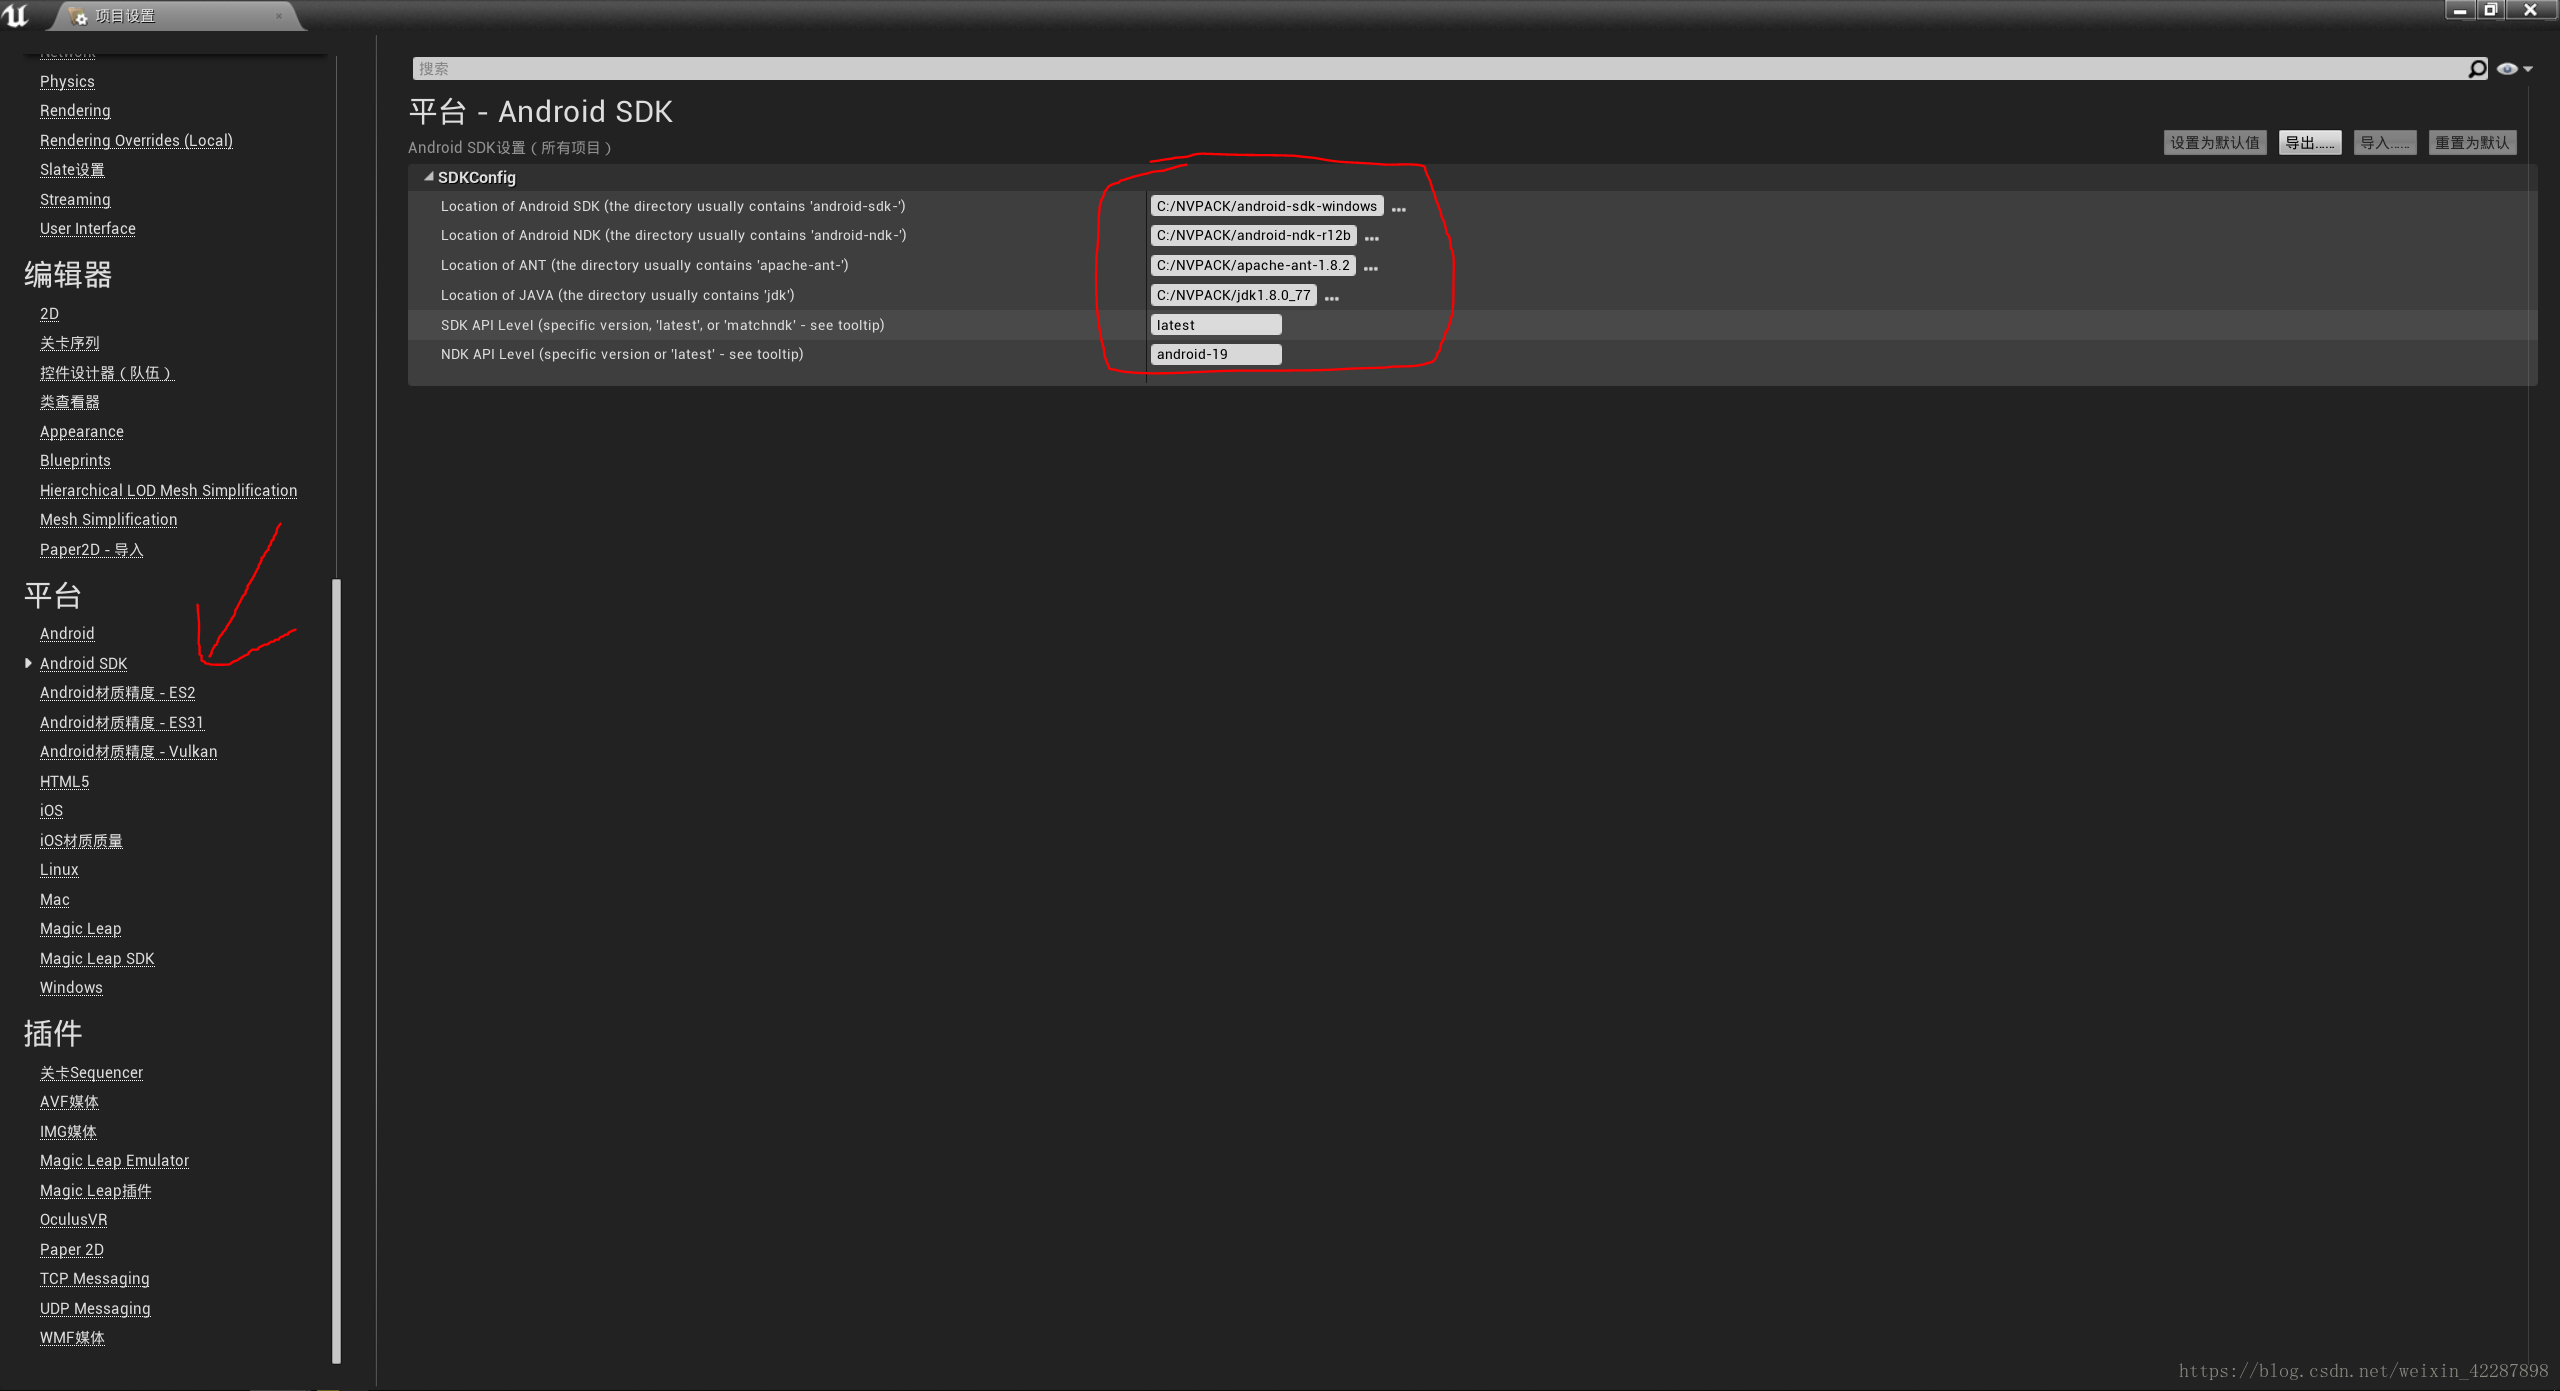Edit SDK API Level 'latest' field
The image size is (2560, 1391).
point(1216,325)
